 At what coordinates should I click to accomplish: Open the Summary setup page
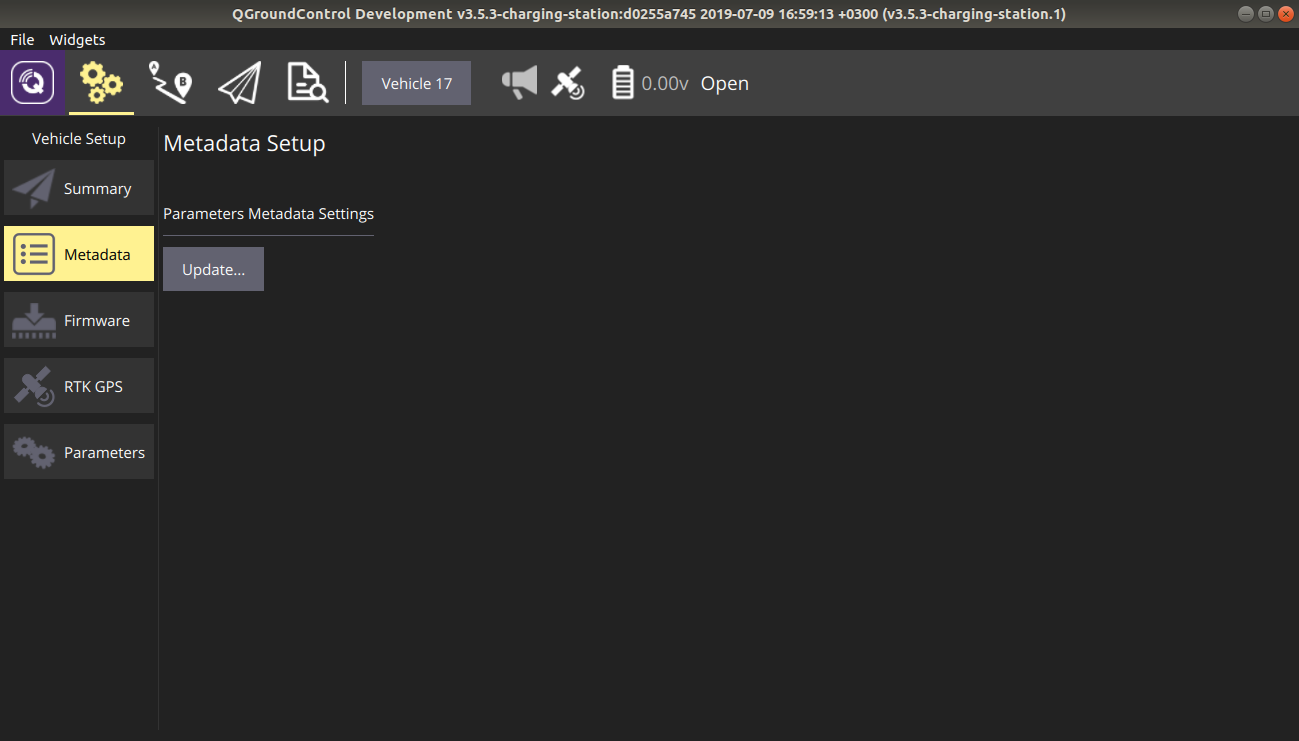(79, 188)
